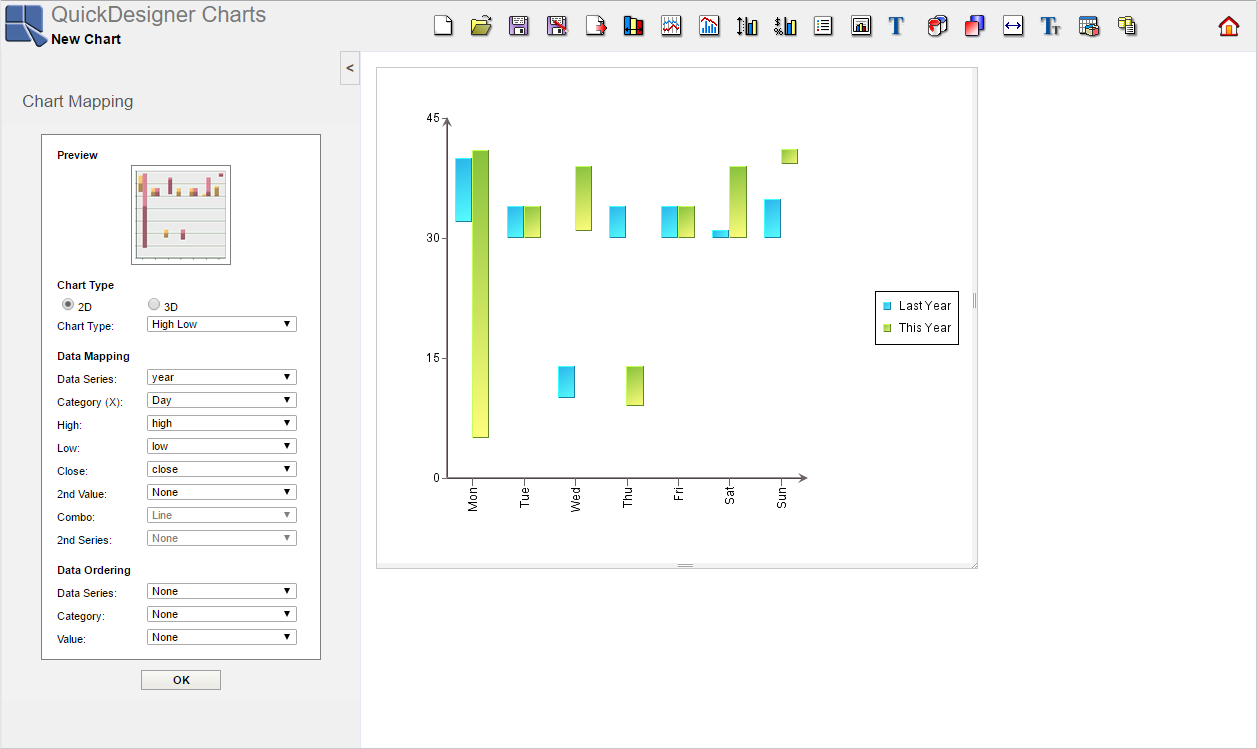Image resolution: width=1257 pixels, height=749 pixels.
Task: Select the large blue T text icon
Action: coord(896,26)
